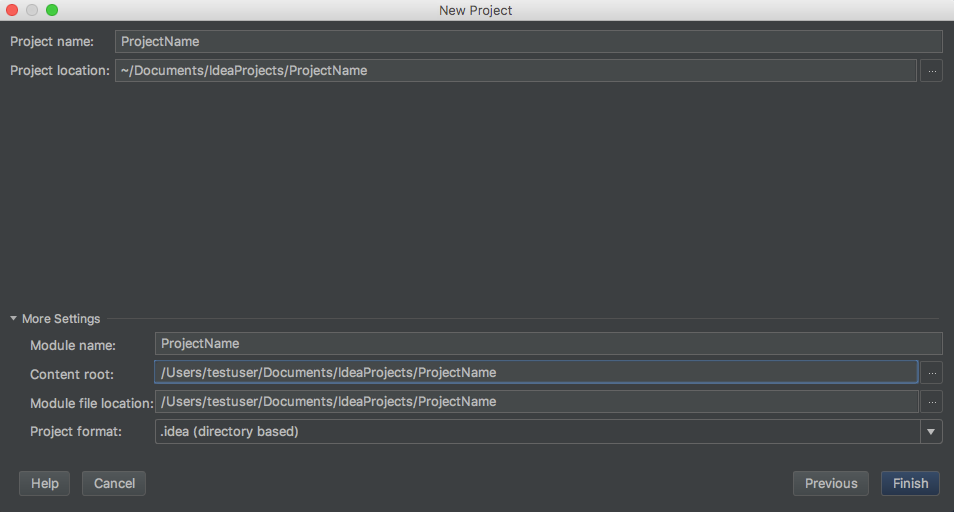The image size is (954, 512).
Task: Click the 'Project name:' label
Action: point(52,41)
